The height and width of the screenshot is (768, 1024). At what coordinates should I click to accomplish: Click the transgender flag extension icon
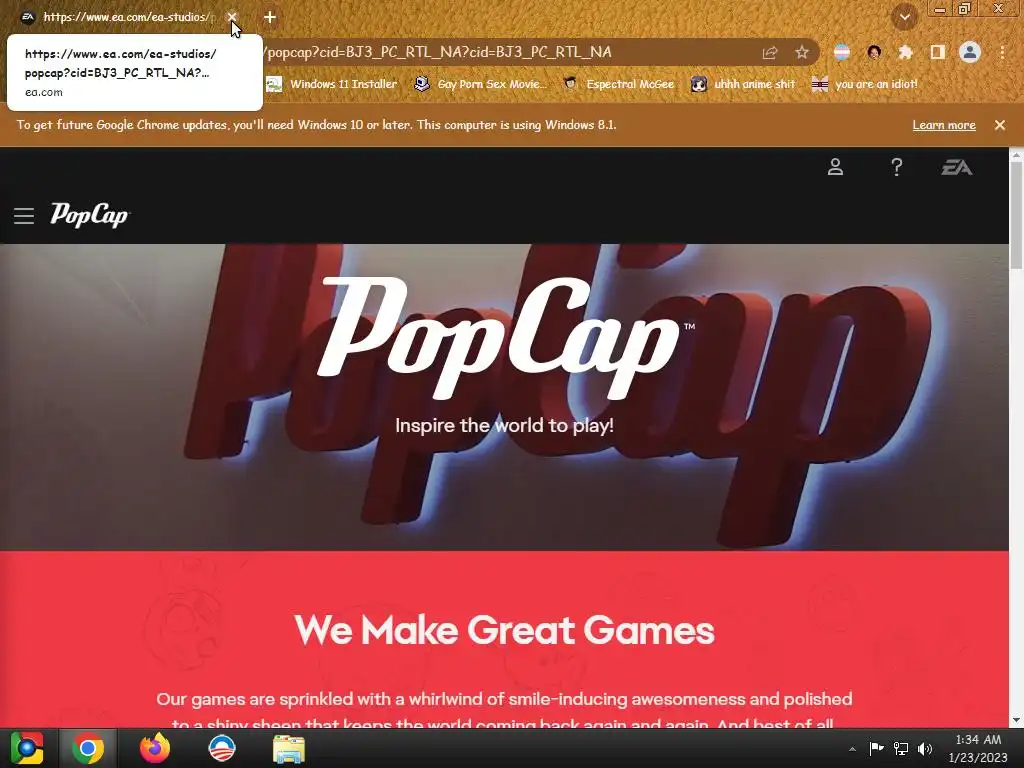(842, 52)
